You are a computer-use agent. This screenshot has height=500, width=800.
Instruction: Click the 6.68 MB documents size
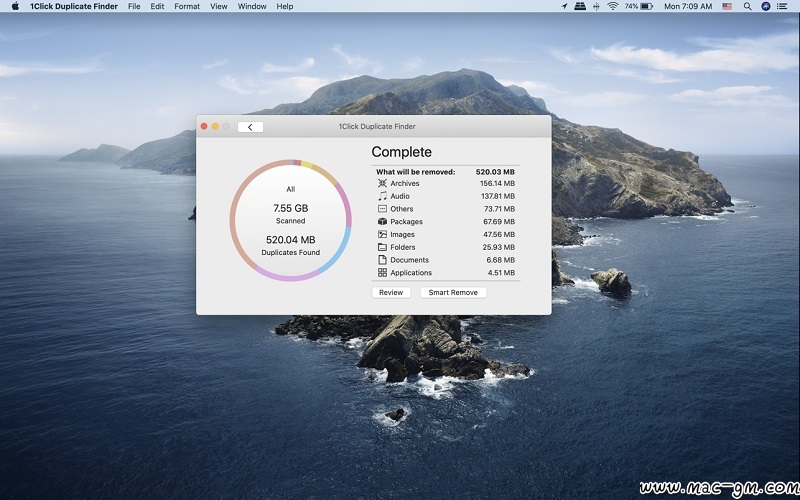501,260
